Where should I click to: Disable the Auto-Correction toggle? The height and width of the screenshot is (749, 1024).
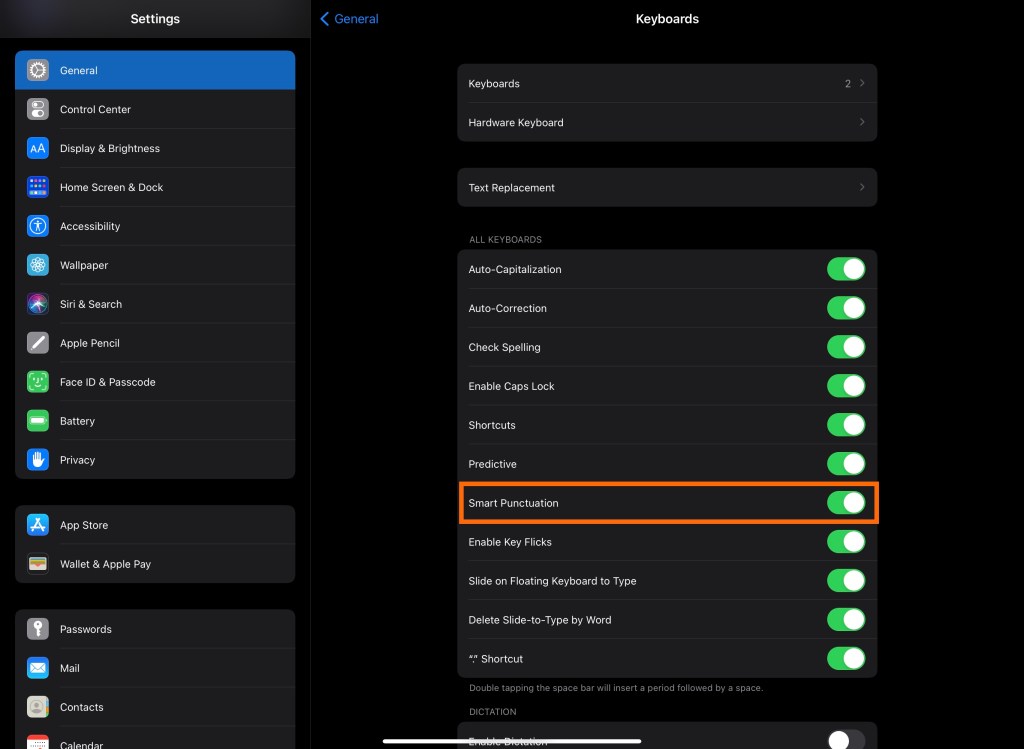pyautogui.click(x=846, y=308)
